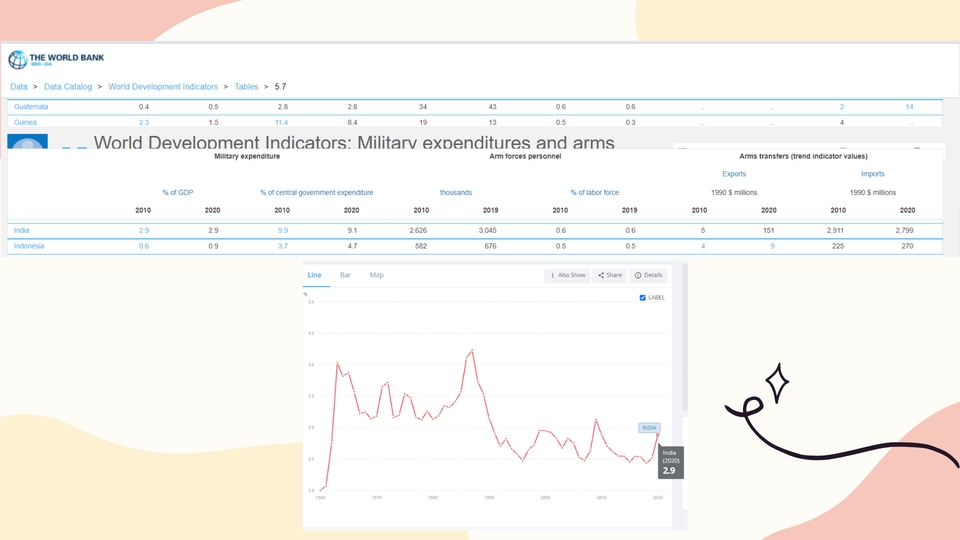Click Indonesia's armed forces value 582
This screenshot has width=960, height=540.
coord(421,246)
